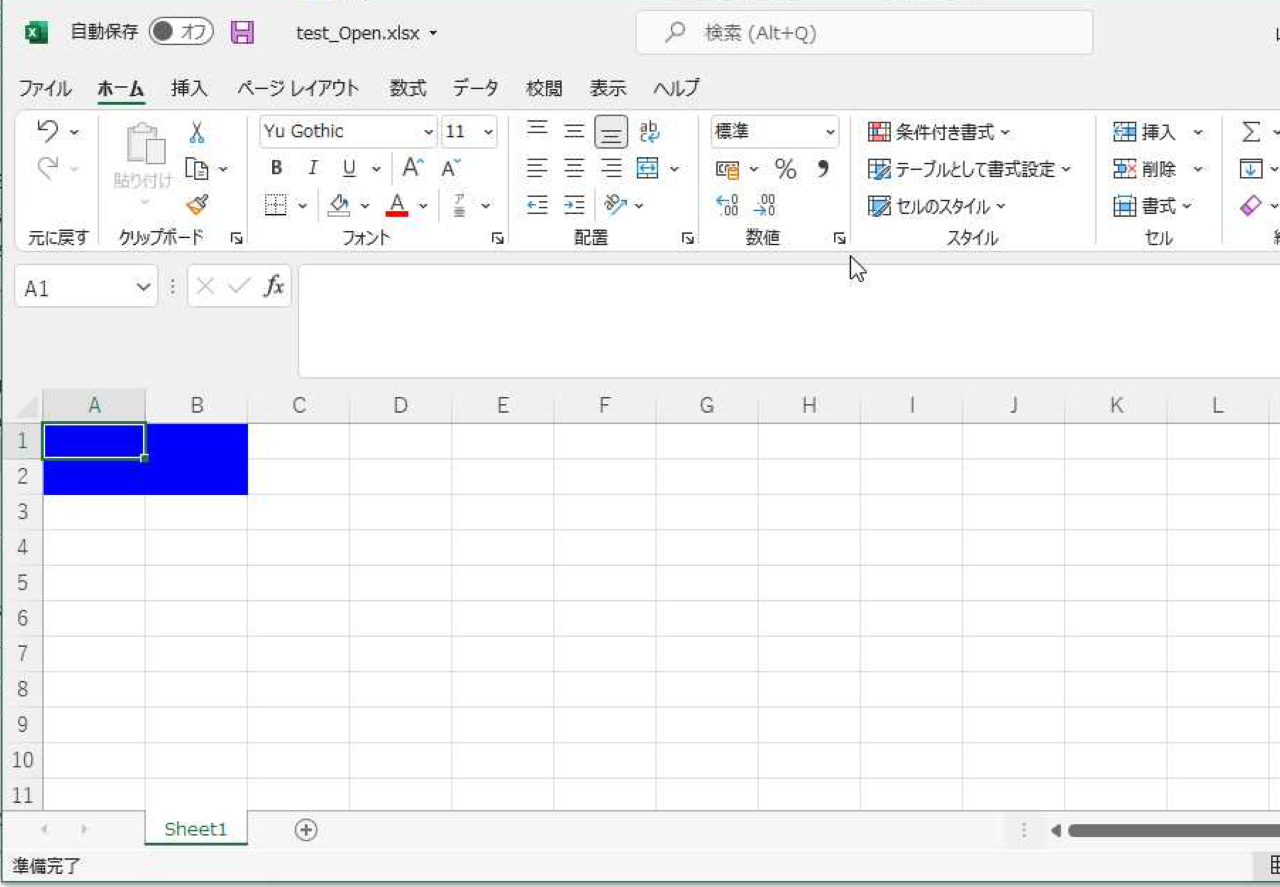Toggle Underline formatting
1280x887 pixels.
click(x=349, y=168)
